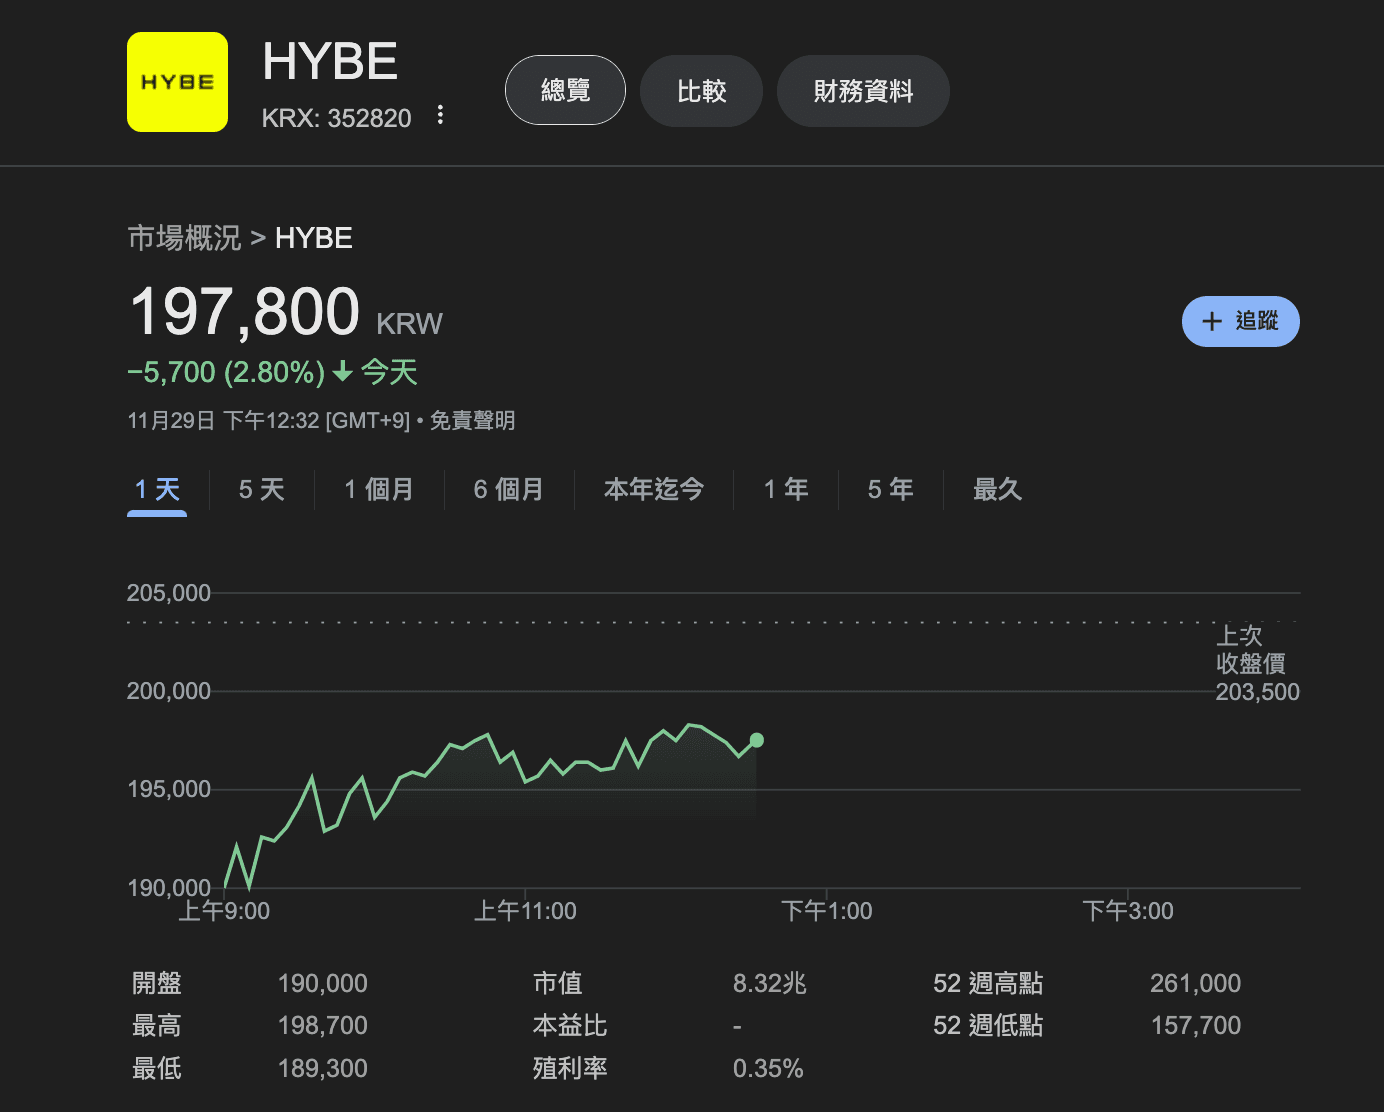Click the 下午3:00 time axis label
1384x1112 pixels.
point(1128,911)
